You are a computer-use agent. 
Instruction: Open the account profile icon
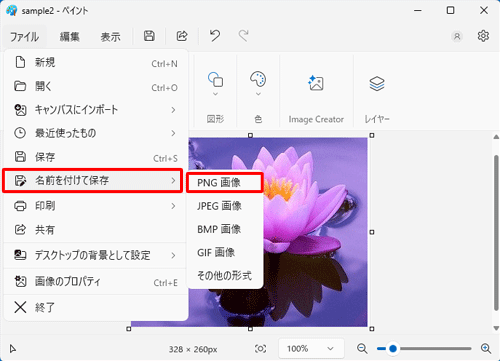457,36
